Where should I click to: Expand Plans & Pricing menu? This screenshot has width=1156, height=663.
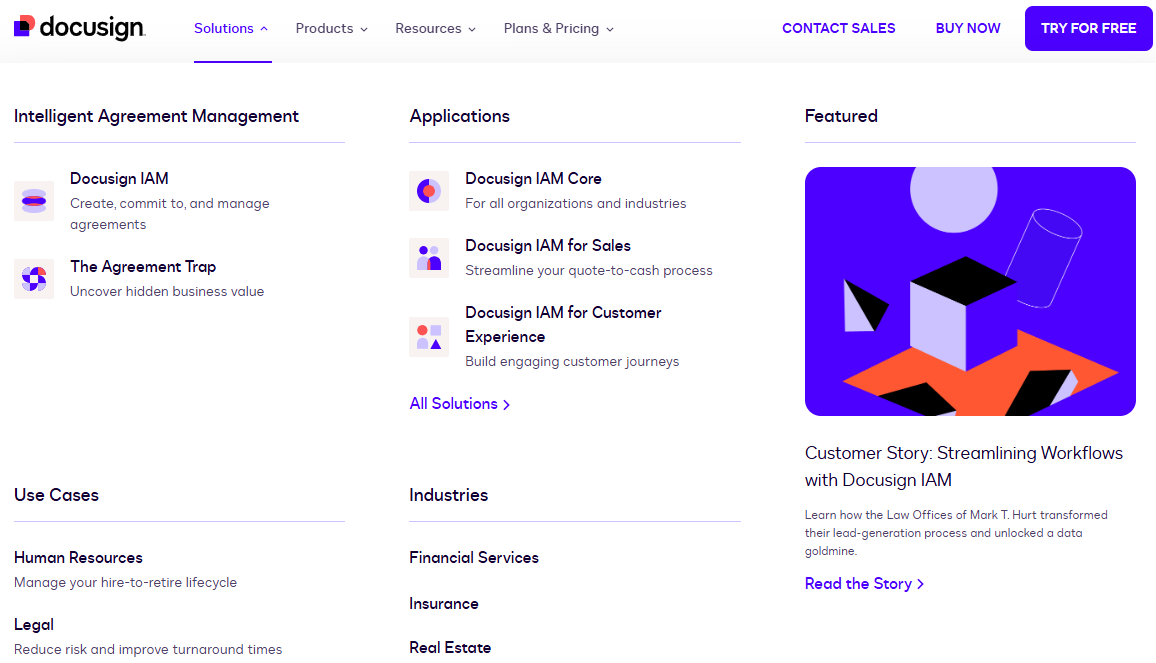(559, 29)
